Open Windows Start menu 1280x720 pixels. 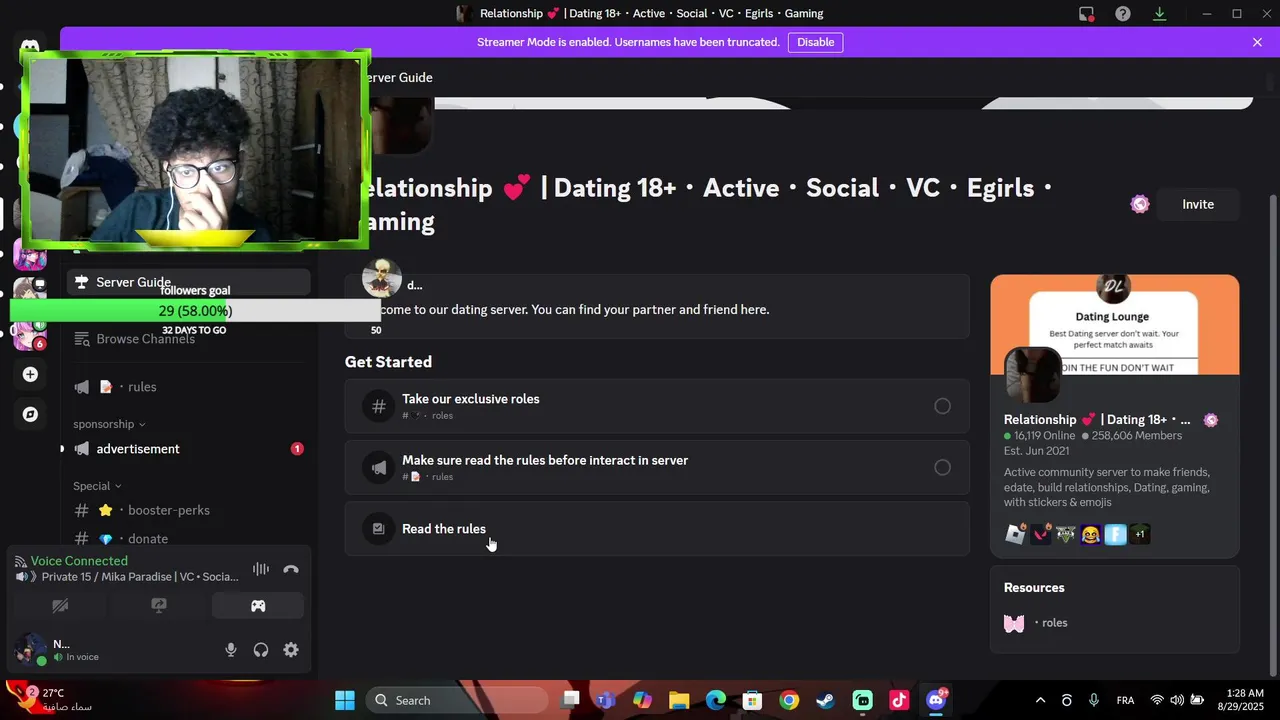345,700
